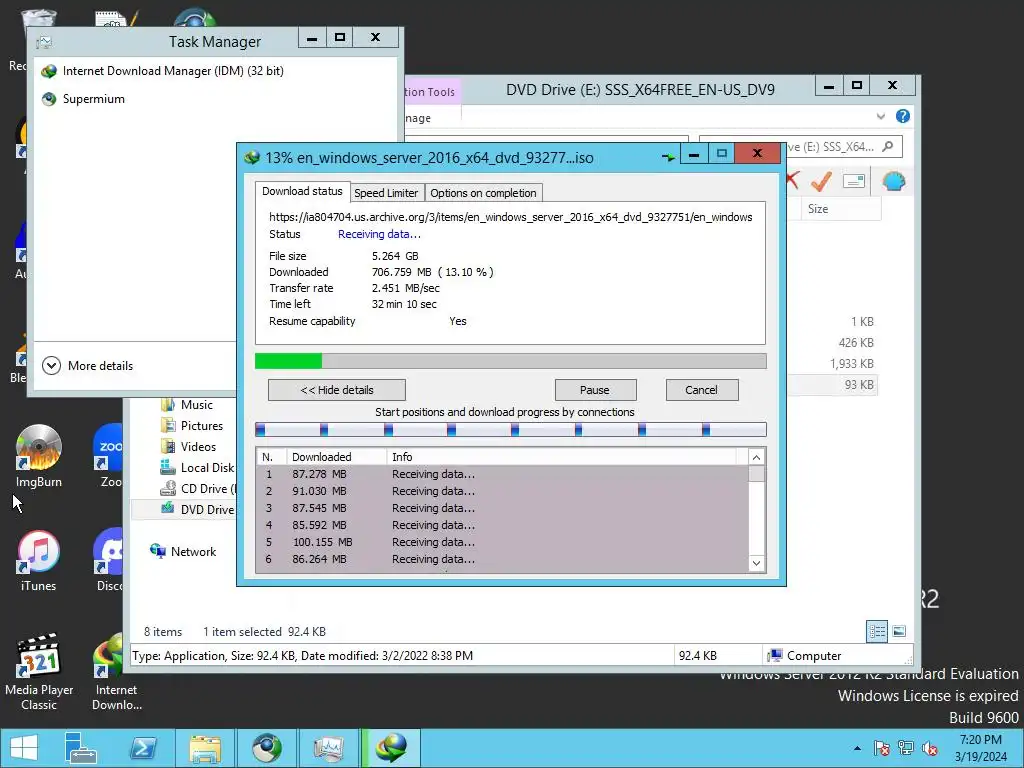
Task: Click the green arrow icon in IDM title bar
Action: (668, 157)
